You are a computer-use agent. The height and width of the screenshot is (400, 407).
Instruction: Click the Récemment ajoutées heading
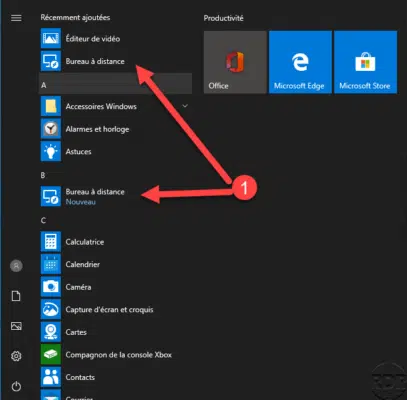coord(75,17)
